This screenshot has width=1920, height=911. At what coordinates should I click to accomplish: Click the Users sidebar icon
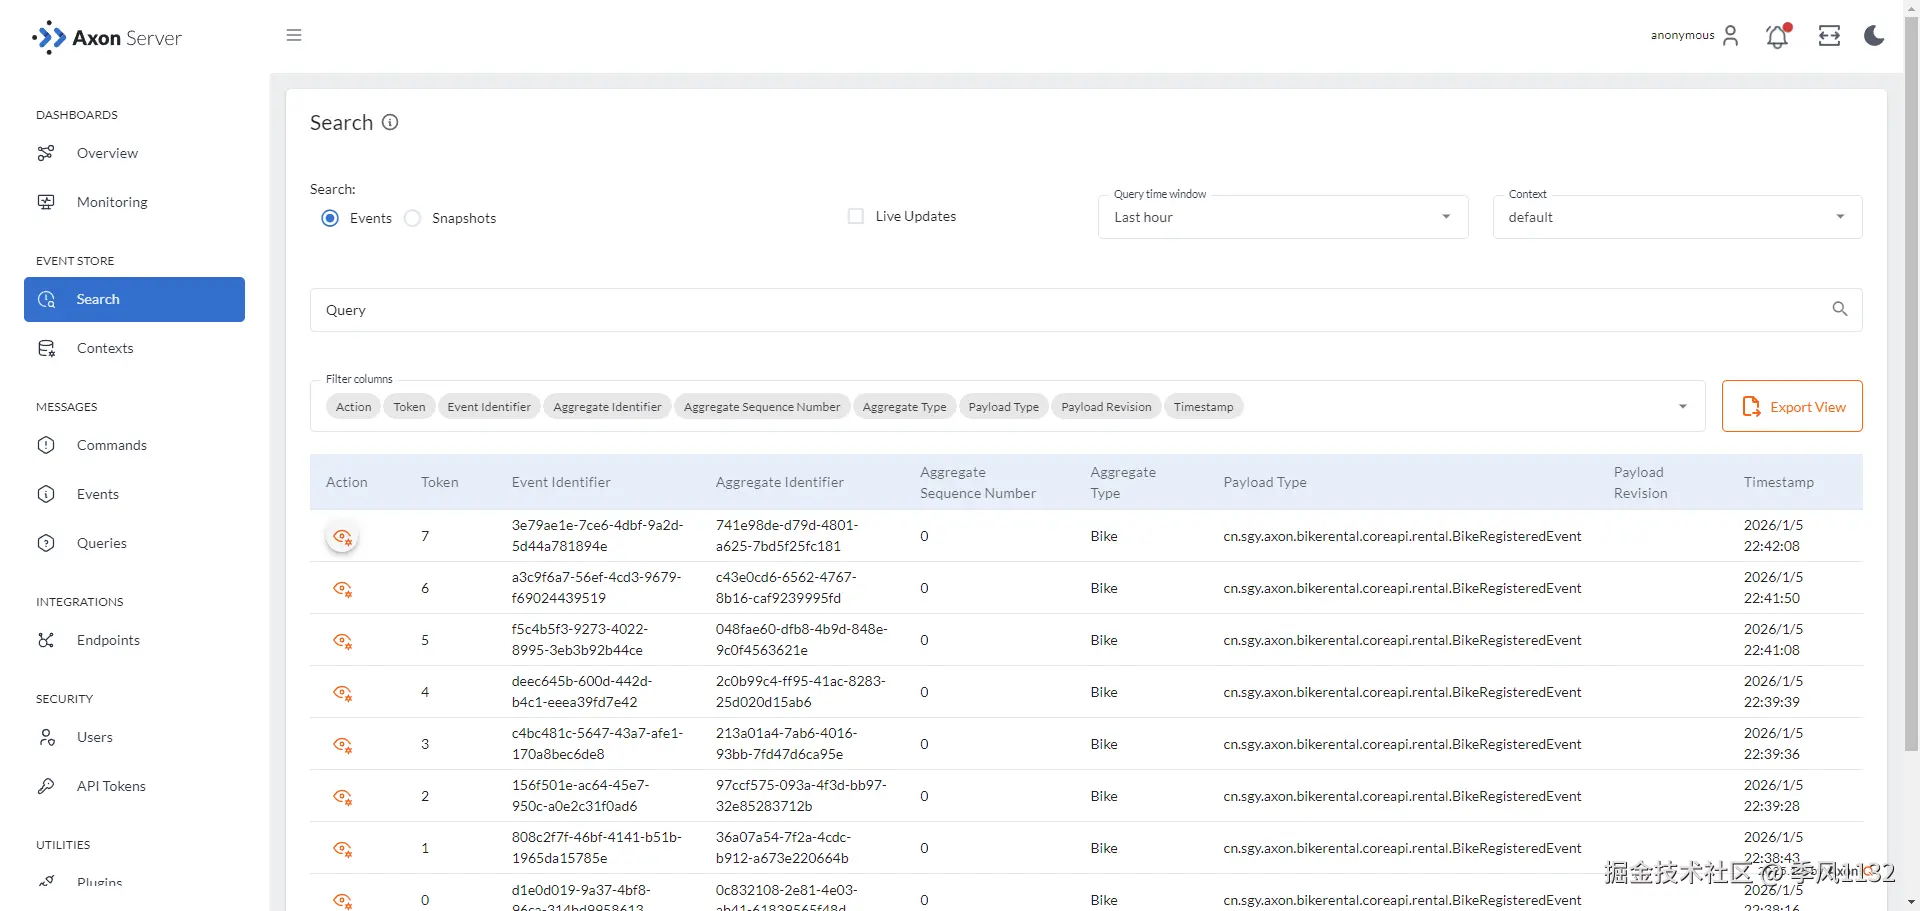coord(46,737)
